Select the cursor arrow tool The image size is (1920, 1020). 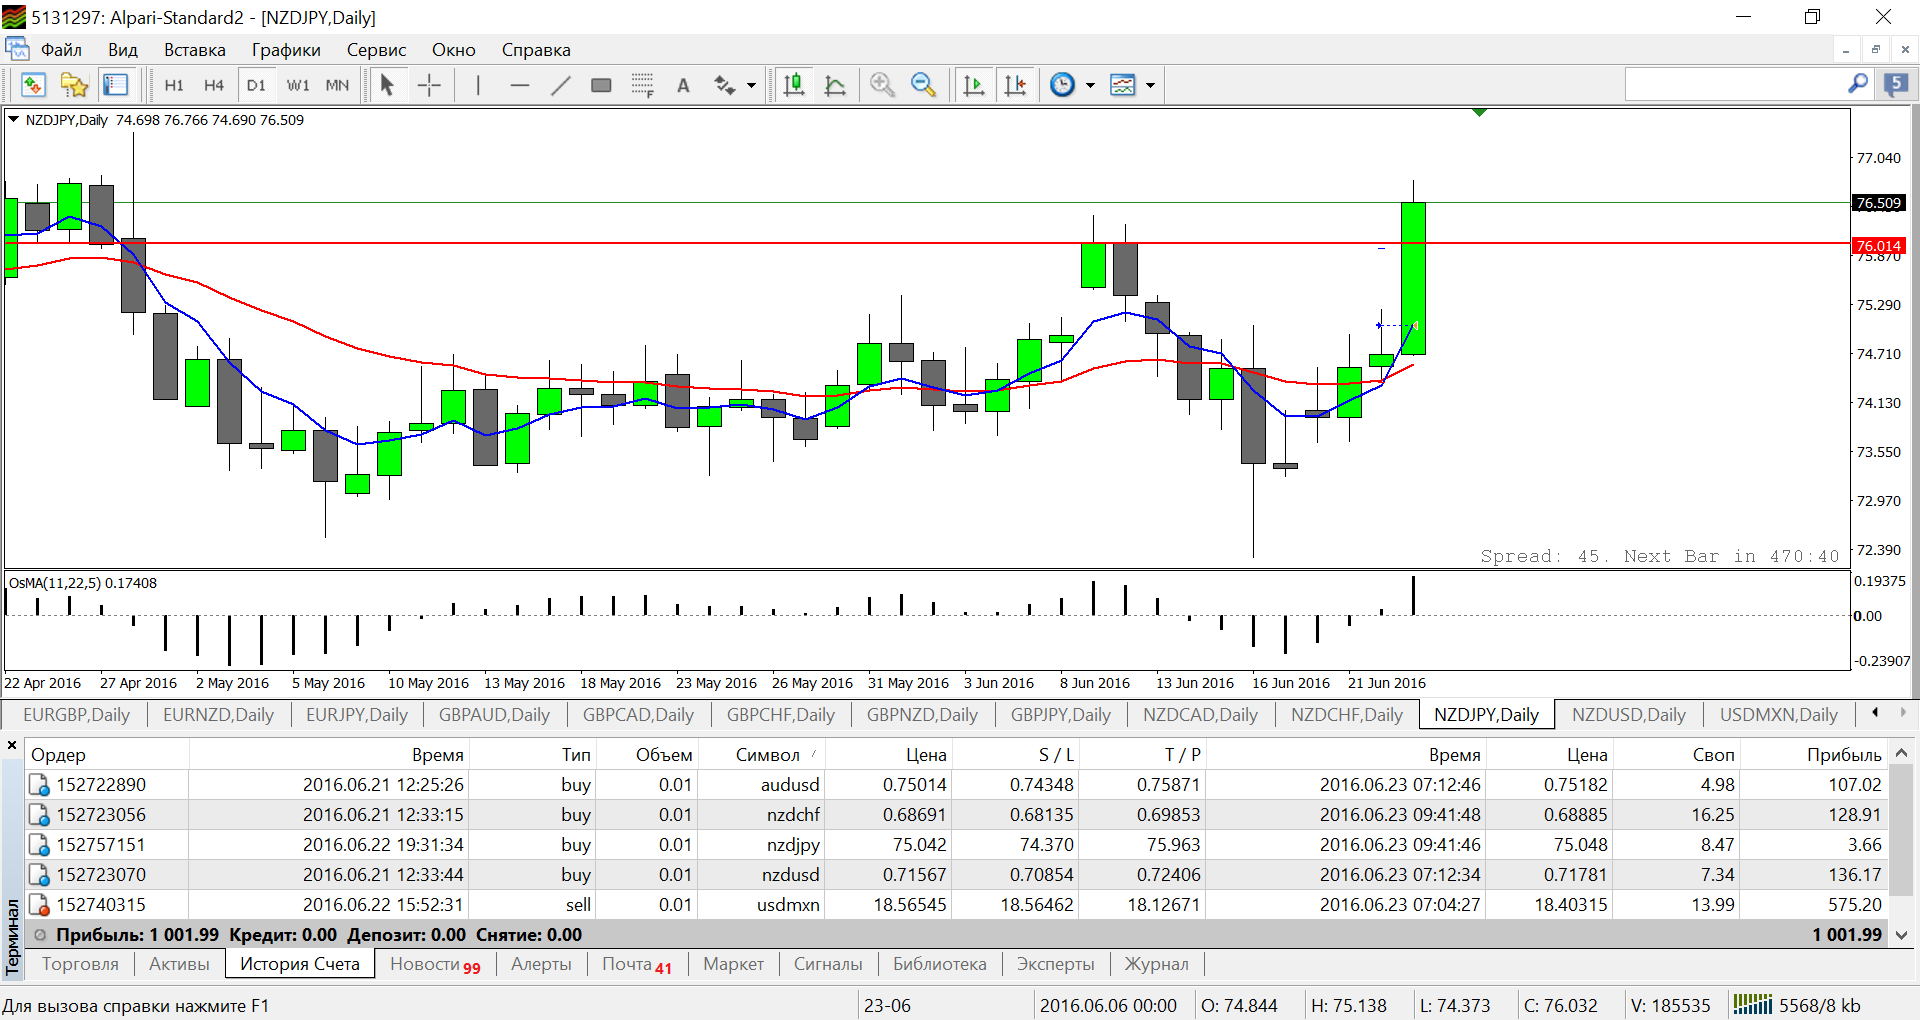(x=387, y=85)
